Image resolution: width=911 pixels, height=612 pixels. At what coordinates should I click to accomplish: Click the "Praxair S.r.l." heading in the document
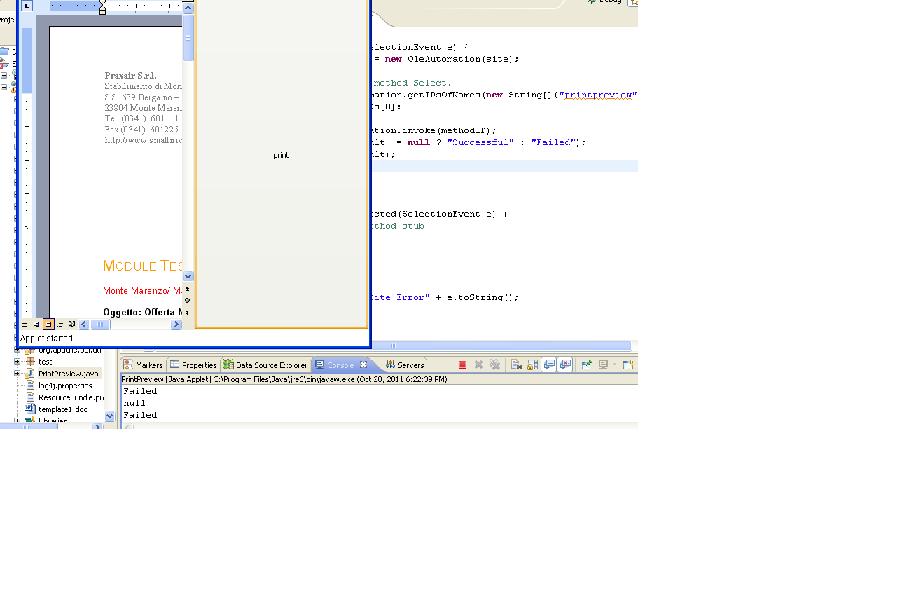pyautogui.click(x=130, y=76)
